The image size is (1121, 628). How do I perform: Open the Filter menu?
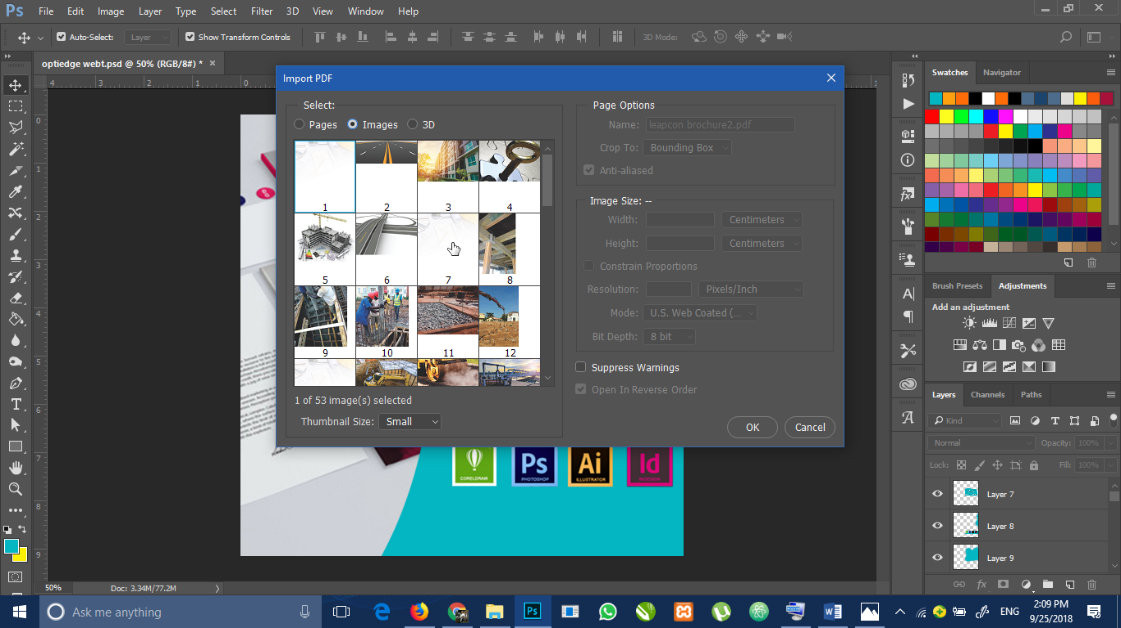point(262,11)
